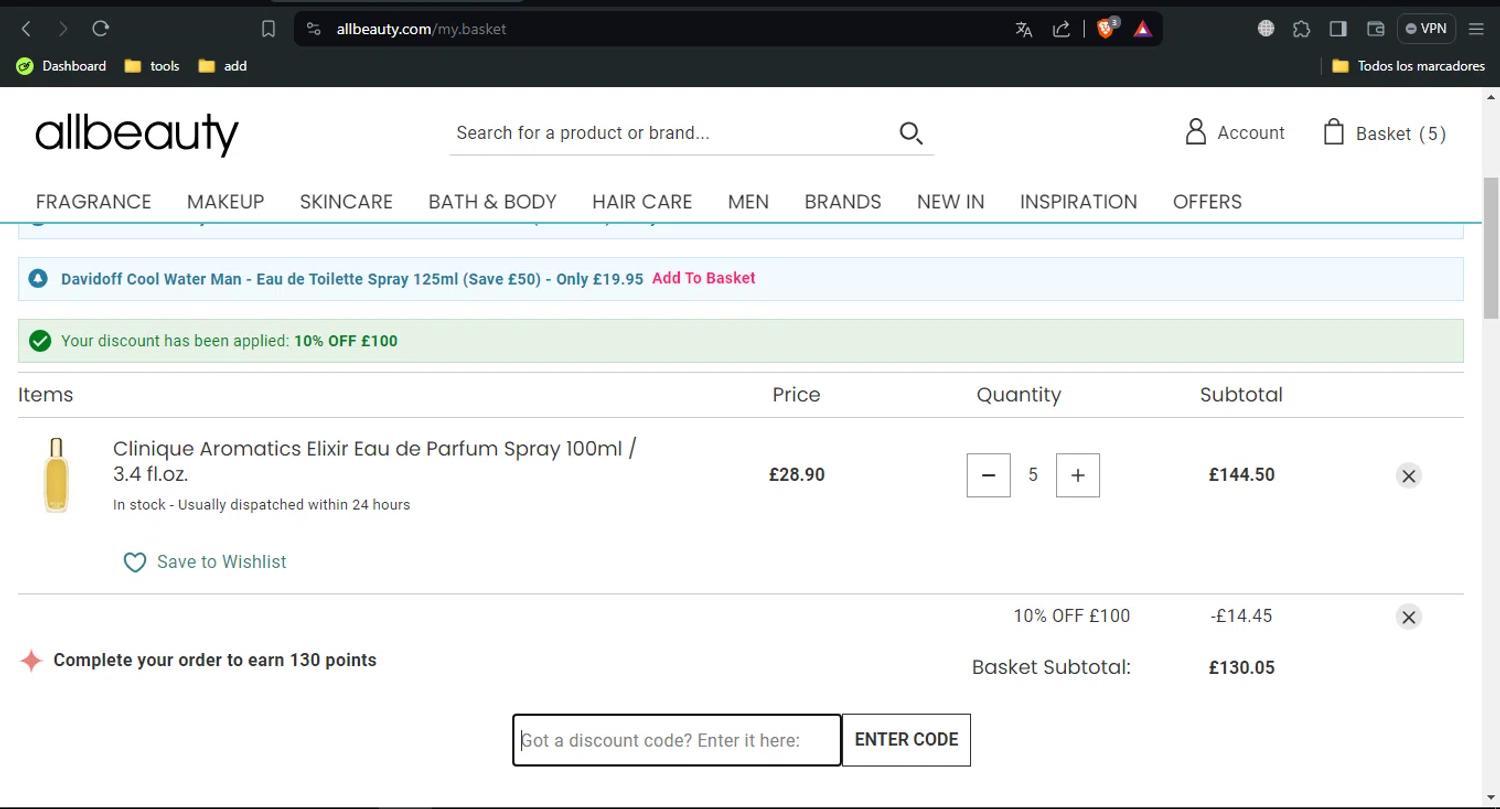Open the OFFERS menu
Viewport: 1500px width, 809px height.
click(x=1207, y=202)
